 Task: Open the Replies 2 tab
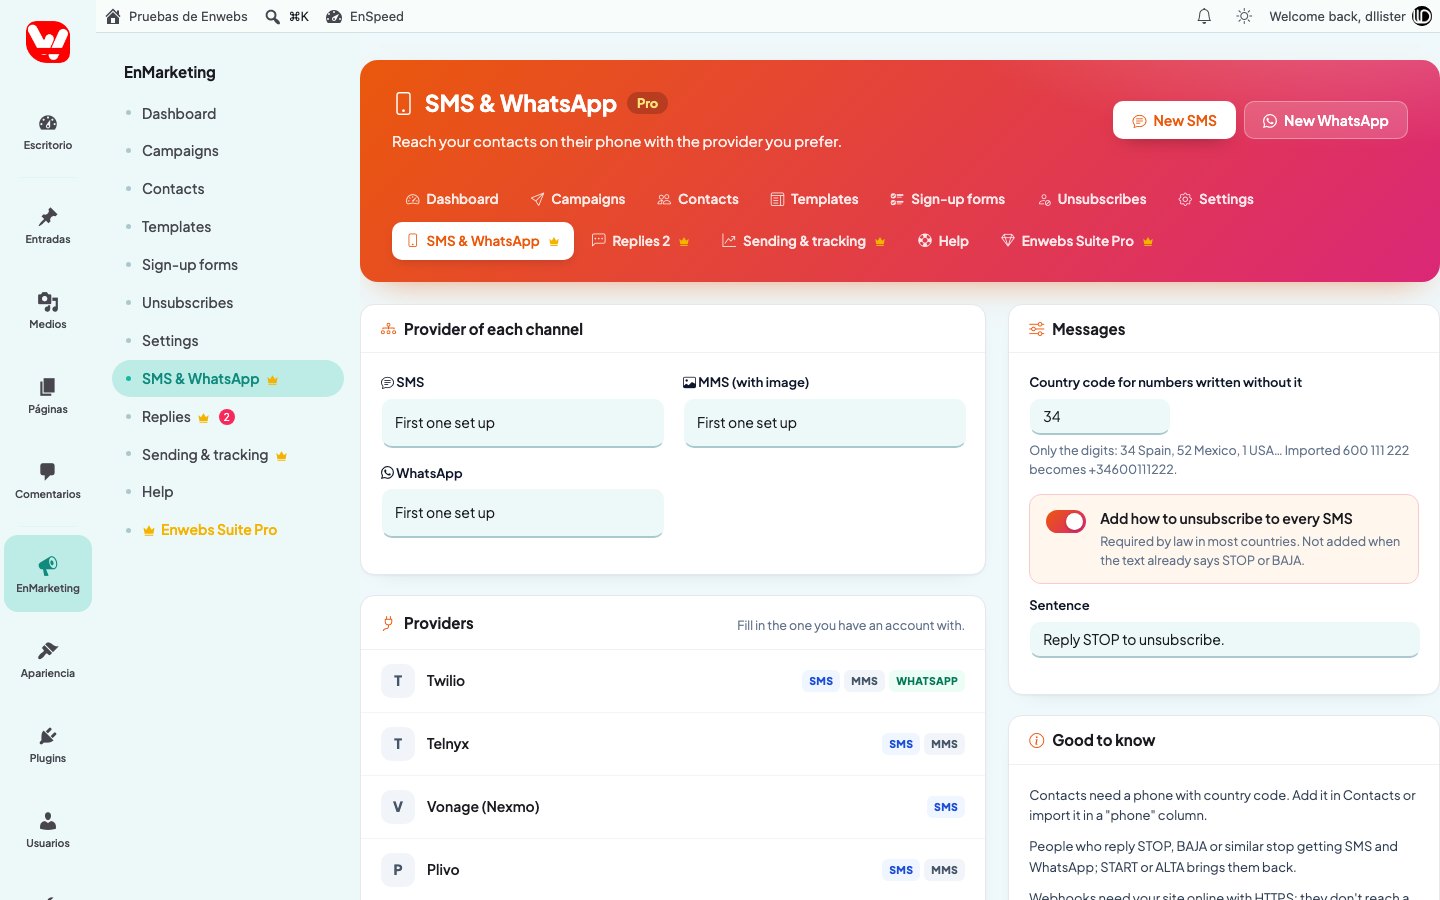click(x=641, y=241)
